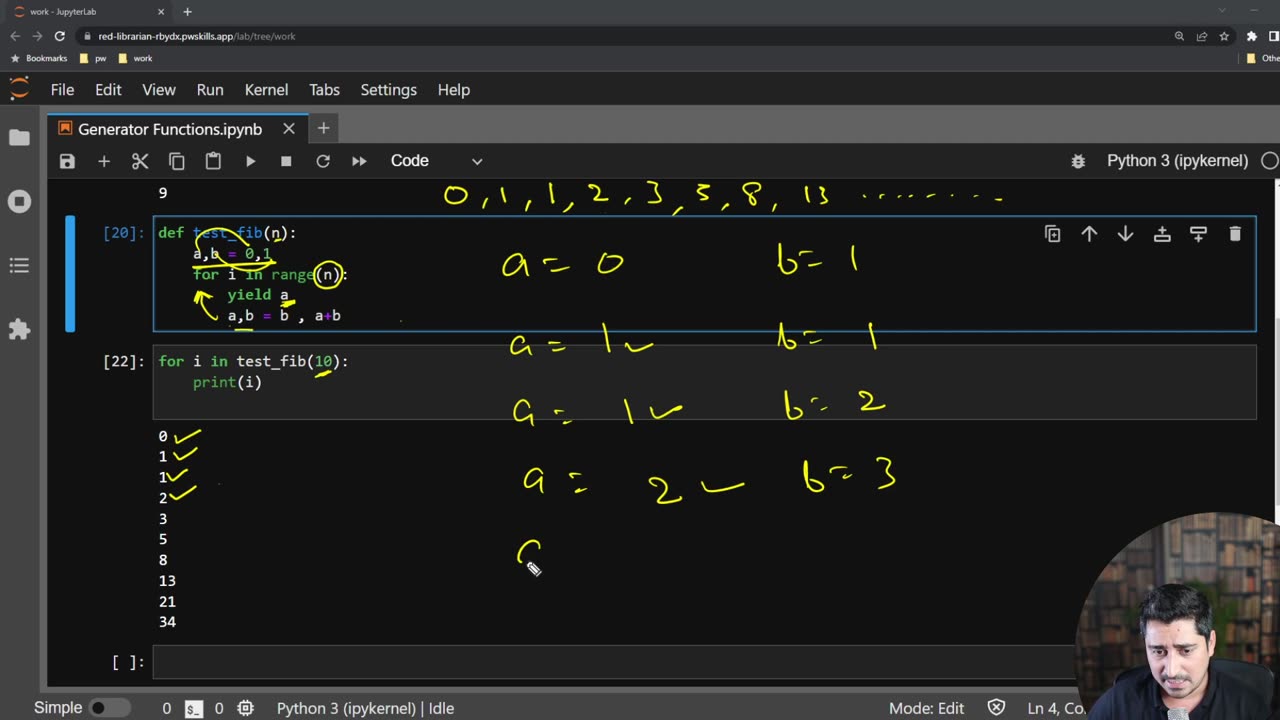Insert cell below active cell icon
Image resolution: width=1280 pixels, height=720 pixels.
(1198, 233)
